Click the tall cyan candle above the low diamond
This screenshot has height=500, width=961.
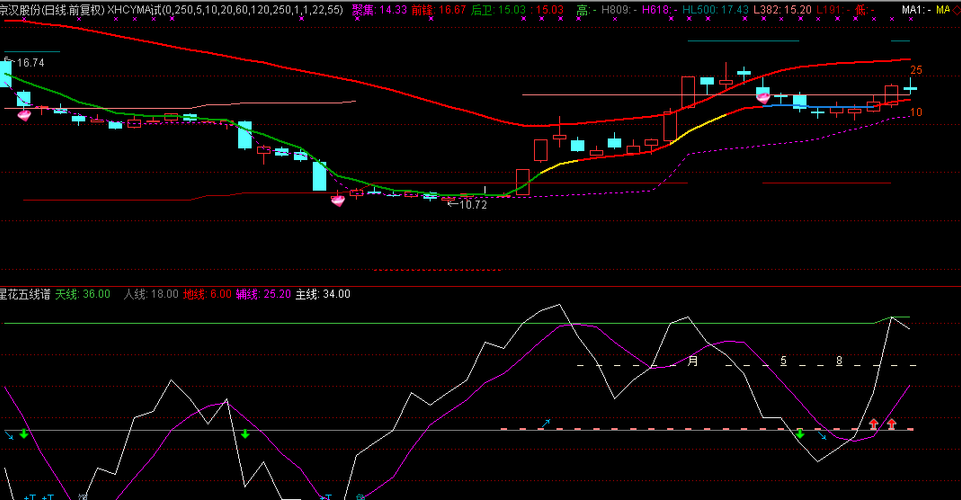point(319,176)
